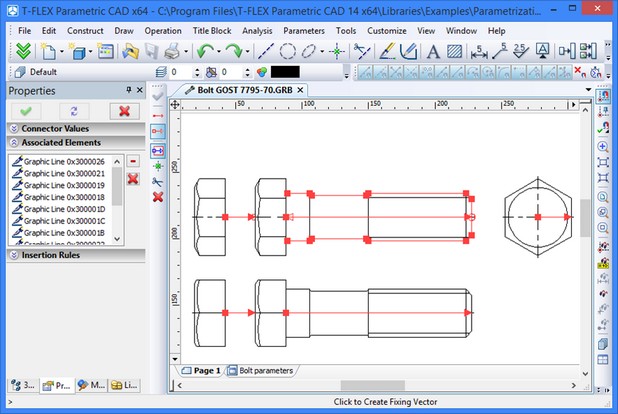Screen dimensions: 618x414
Task: Open the new document dropdown arrow
Action: point(61,52)
